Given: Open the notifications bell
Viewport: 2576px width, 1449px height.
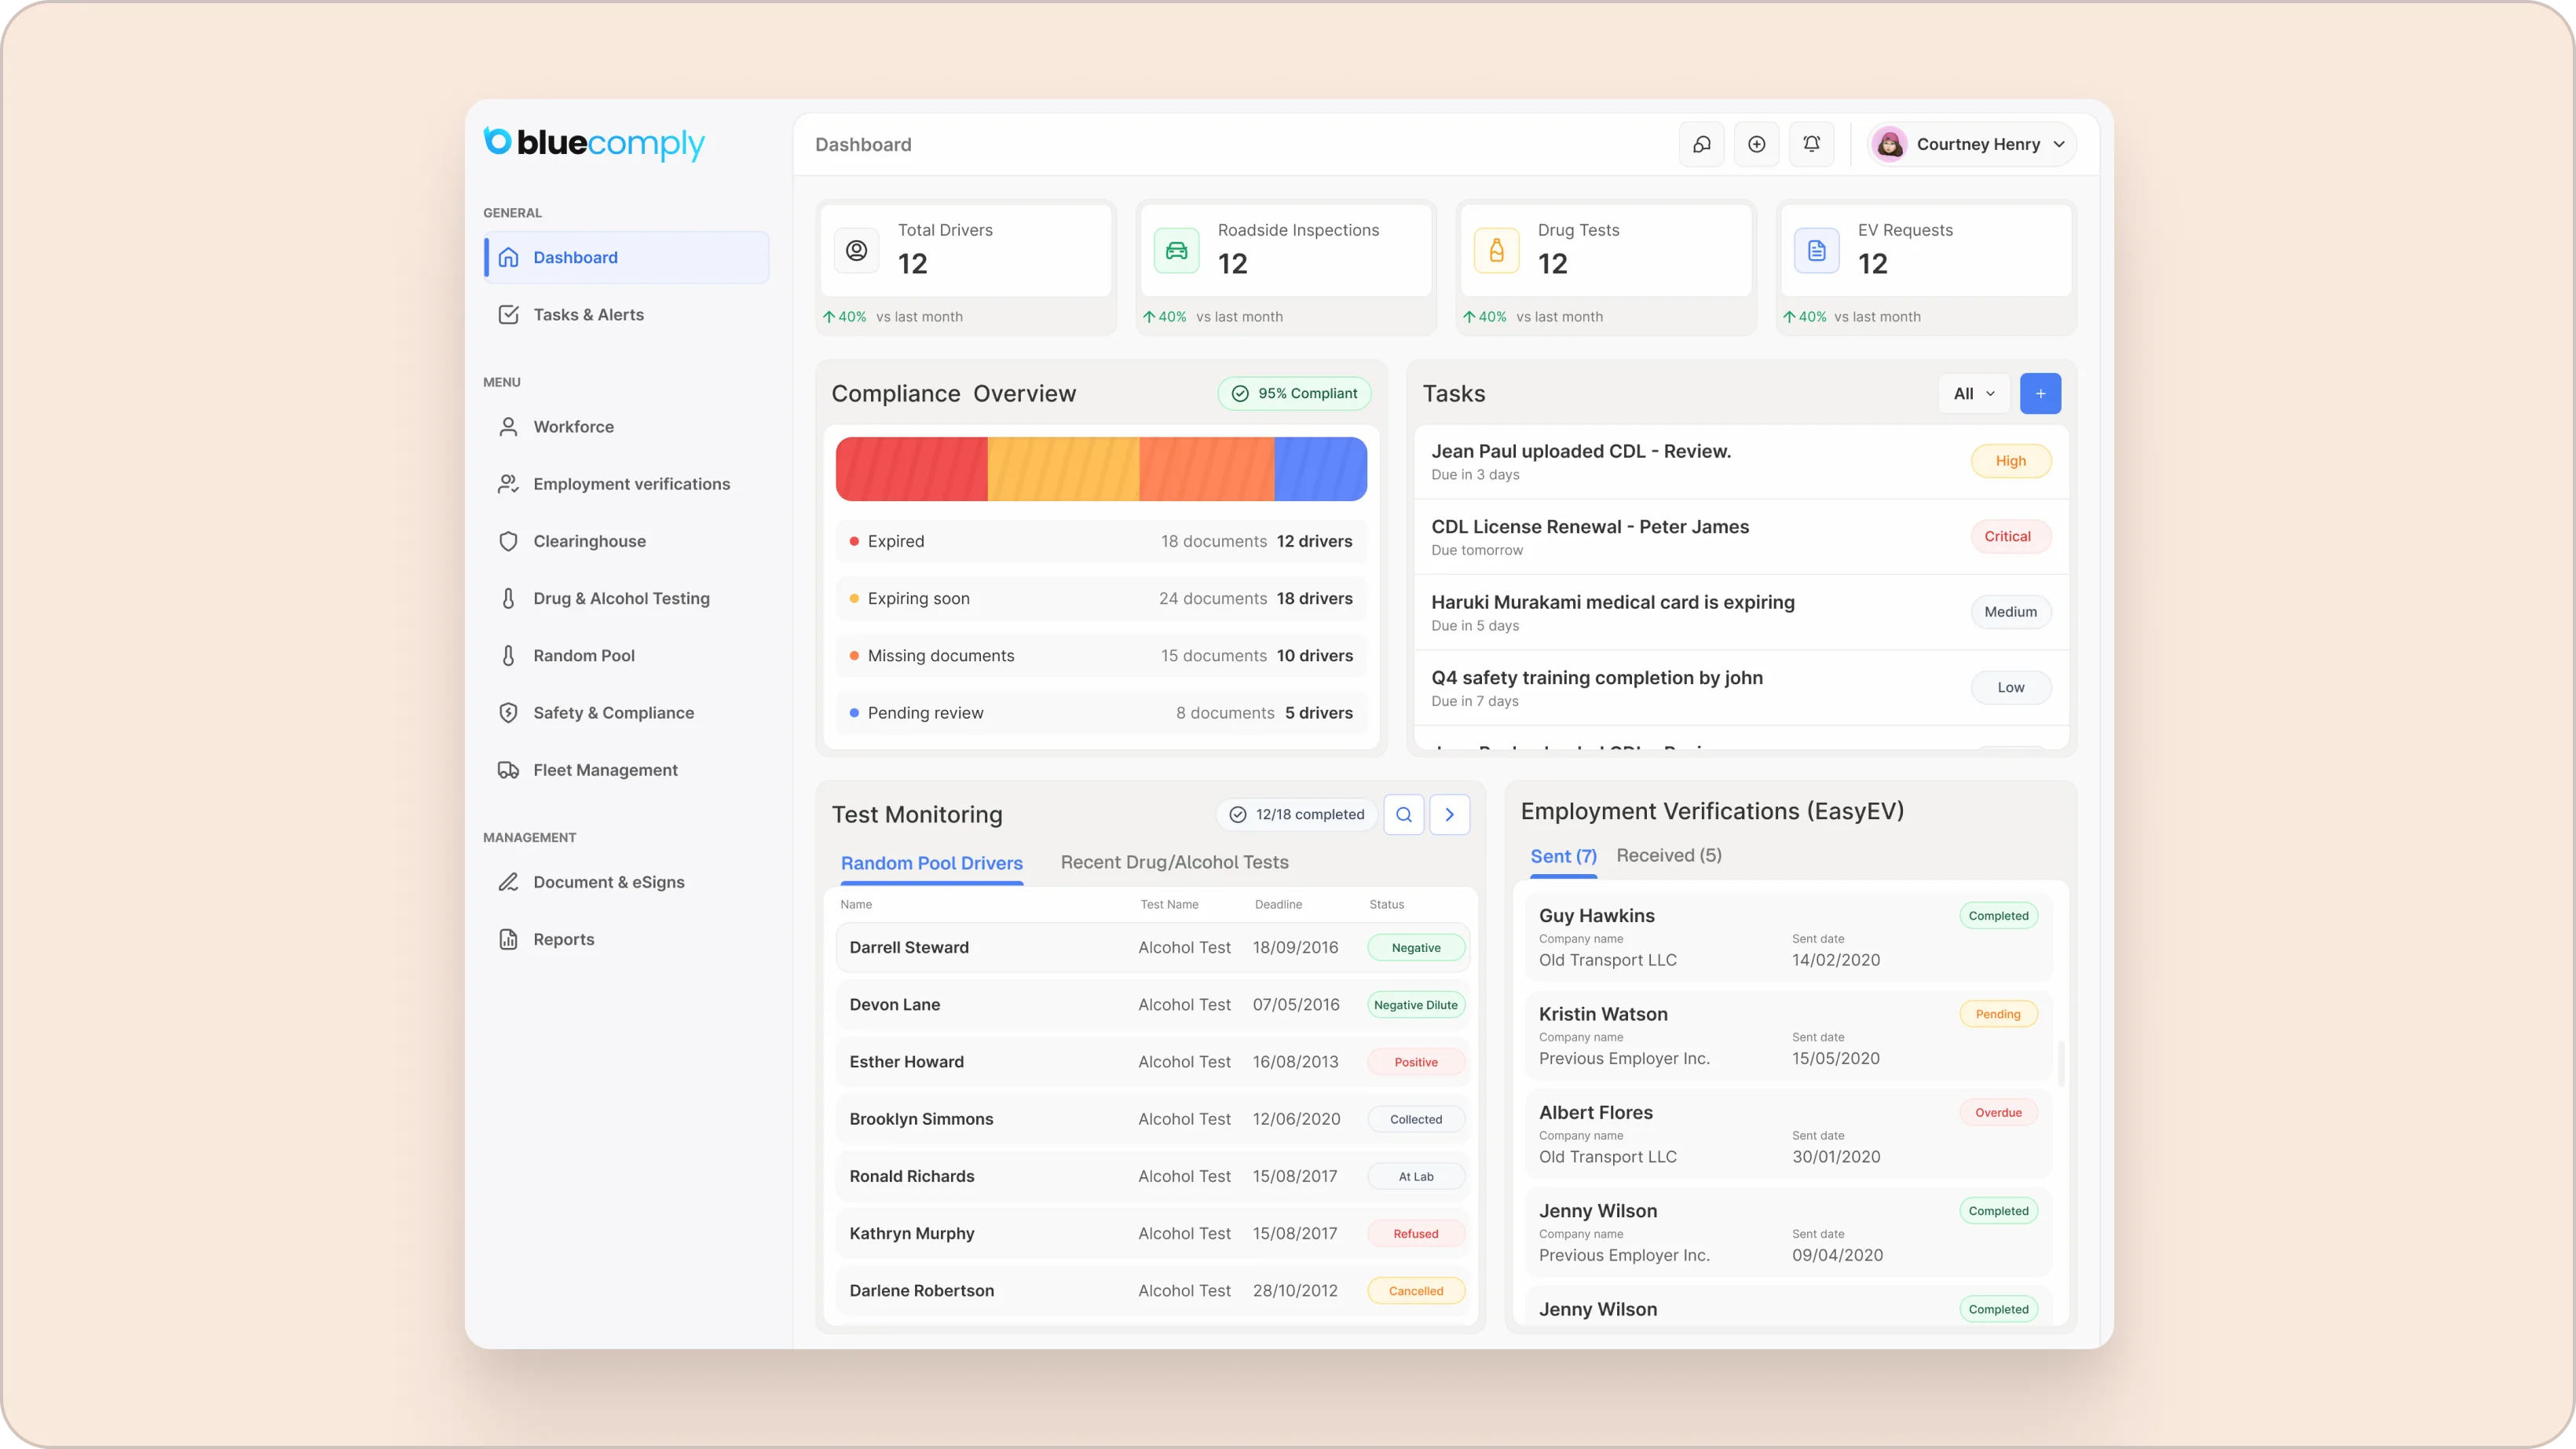Looking at the screenshot, I should click(1811, 144).
